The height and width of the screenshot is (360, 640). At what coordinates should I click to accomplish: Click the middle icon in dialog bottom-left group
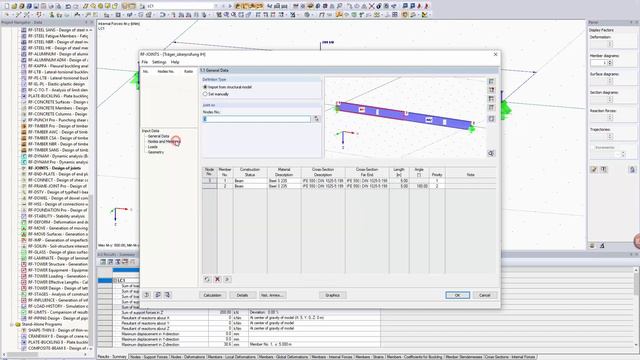[x=158, y=295]
